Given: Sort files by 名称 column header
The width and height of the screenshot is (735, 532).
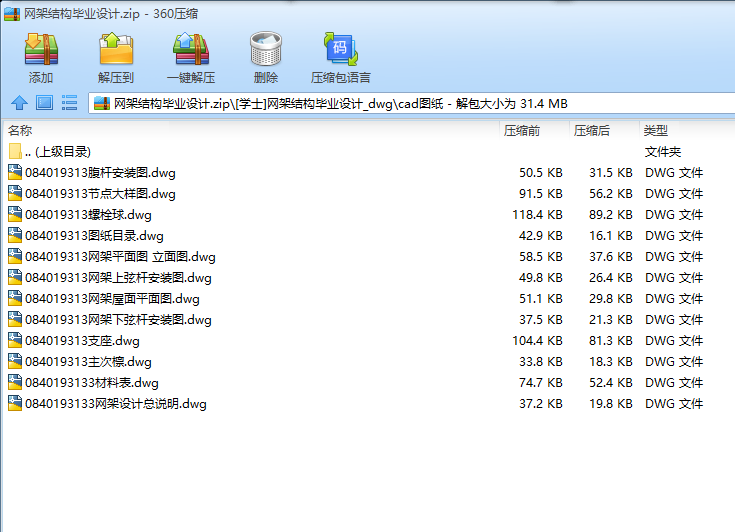Looking at the screenshot, I should tap(251, 130).
